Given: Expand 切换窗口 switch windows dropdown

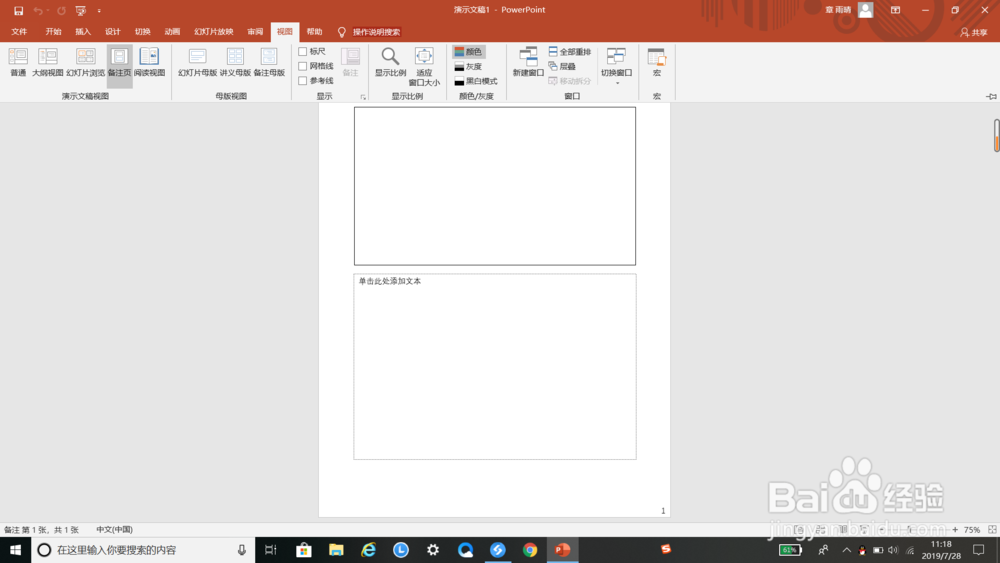Looking at the screenshot, I should 616,66.
